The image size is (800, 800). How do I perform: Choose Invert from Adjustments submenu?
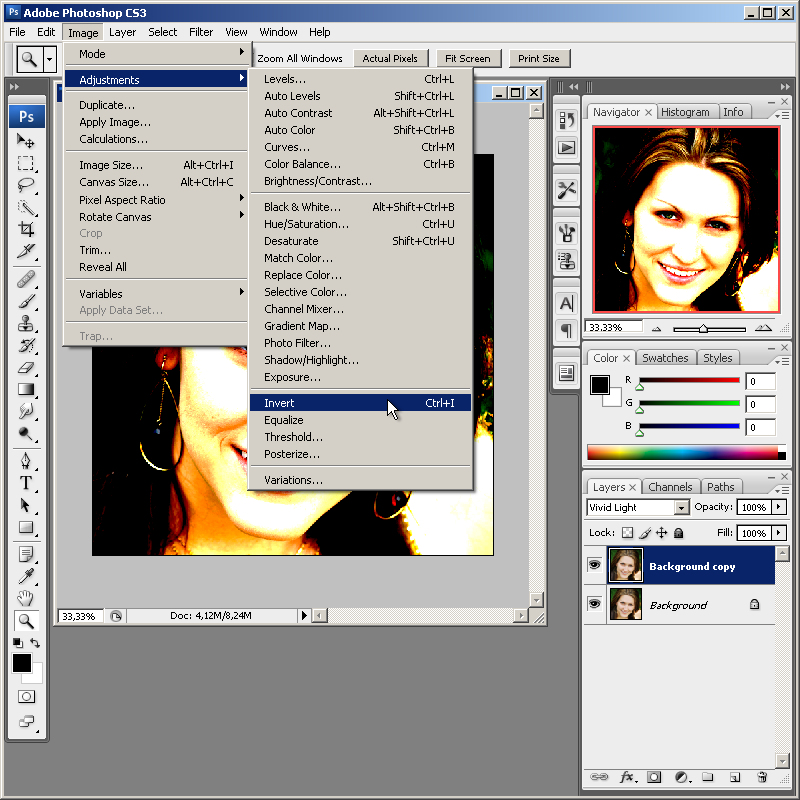360,403
